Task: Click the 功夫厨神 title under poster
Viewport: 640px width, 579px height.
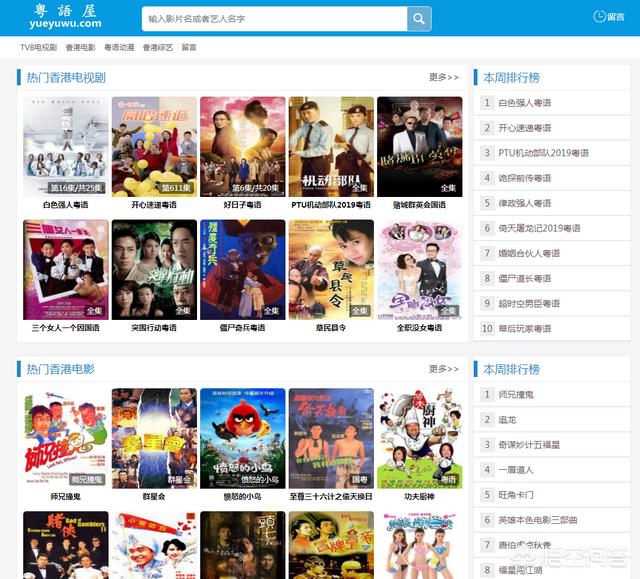Action: [420, 497]
